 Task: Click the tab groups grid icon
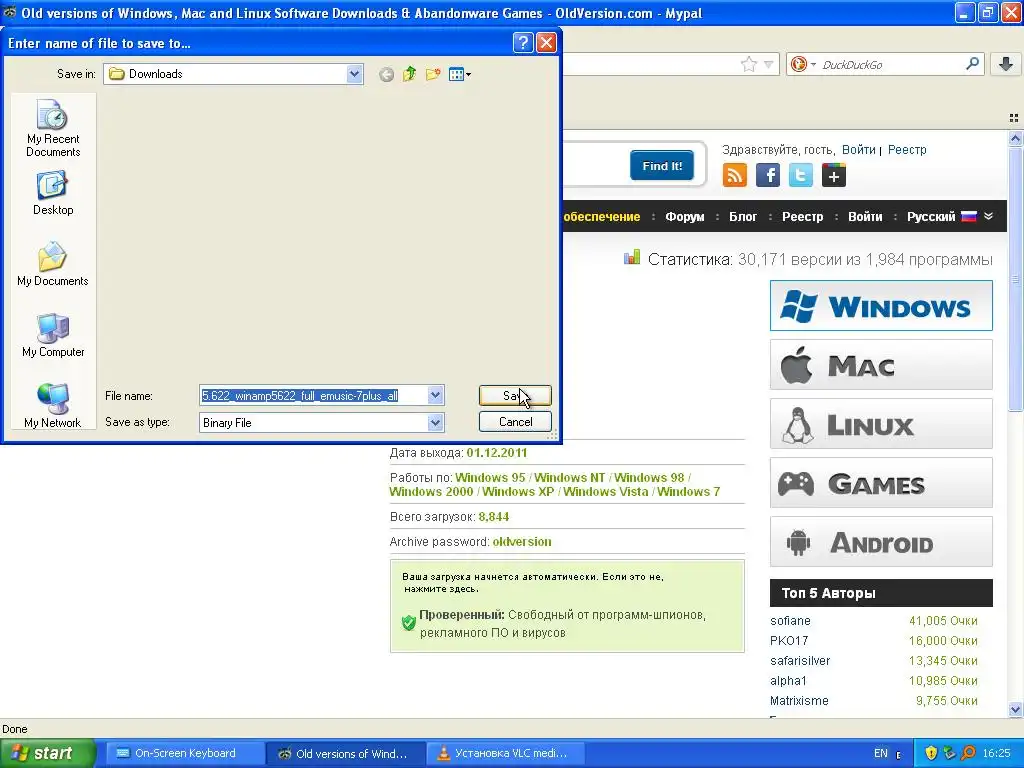[x=1014, y=118]
